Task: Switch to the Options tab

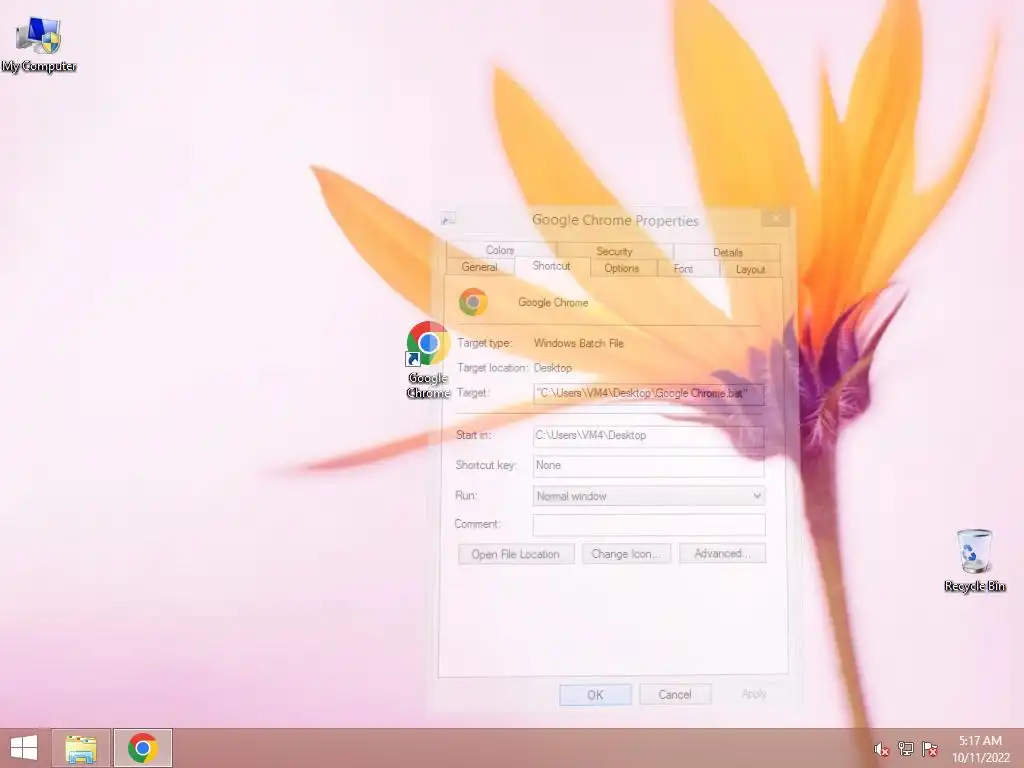Action: click(x=622, y=268)
